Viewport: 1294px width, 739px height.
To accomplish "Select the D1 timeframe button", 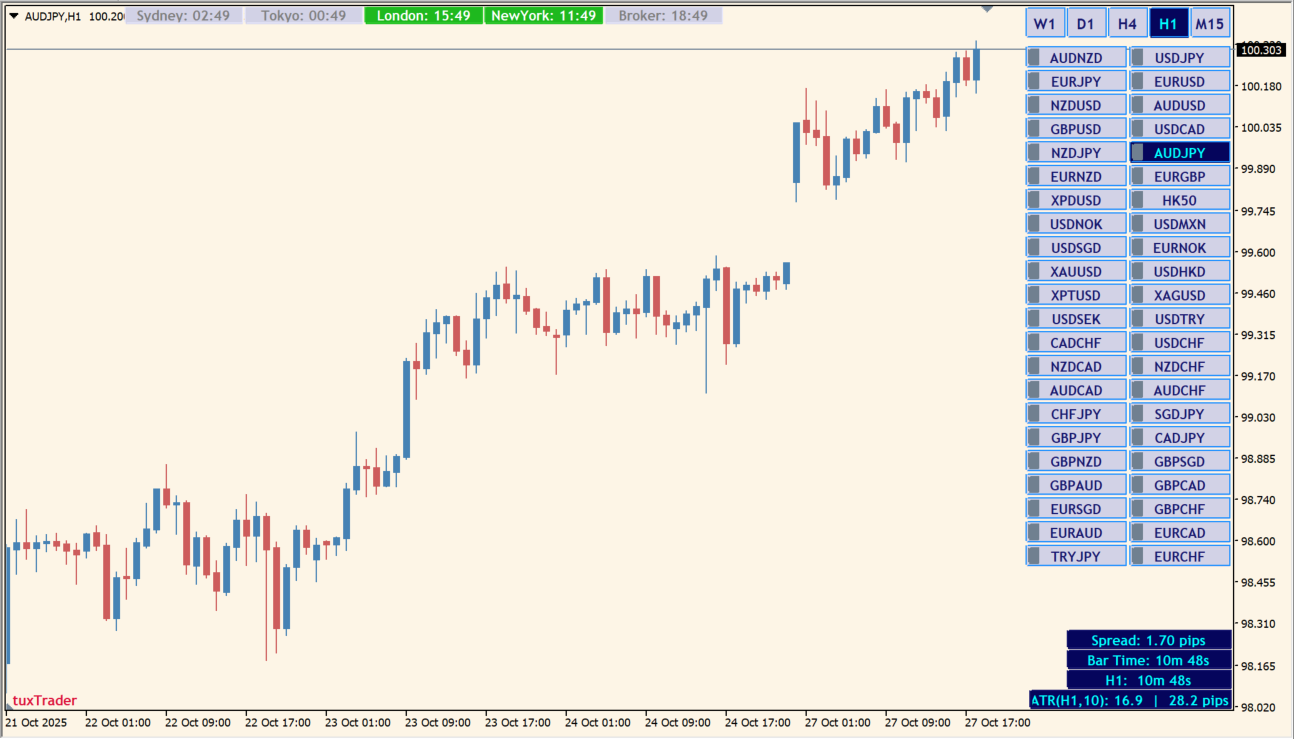I will click(x=1085, y=24).
